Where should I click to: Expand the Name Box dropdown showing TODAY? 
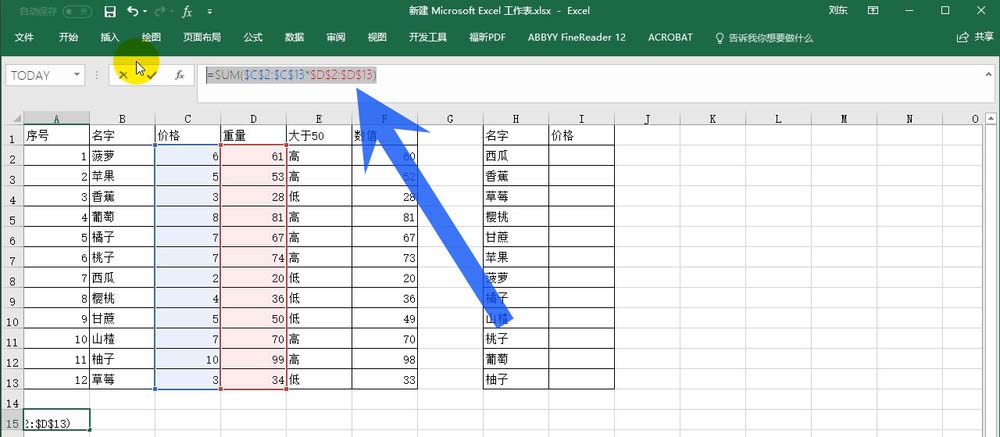[77, 75]
